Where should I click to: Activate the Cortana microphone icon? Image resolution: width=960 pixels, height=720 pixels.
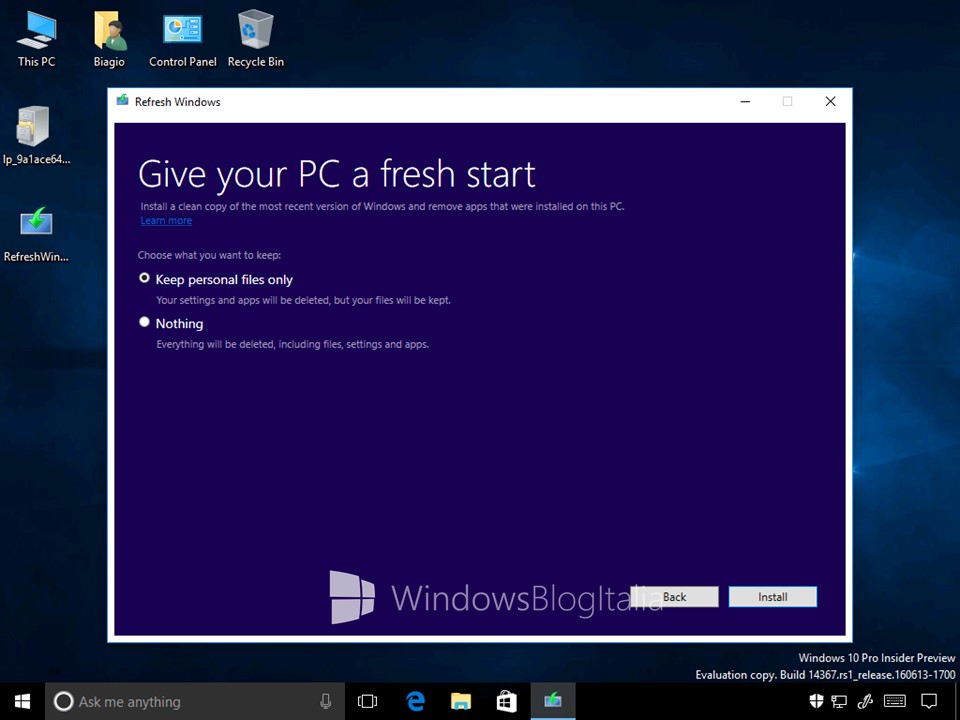(326, 701)
